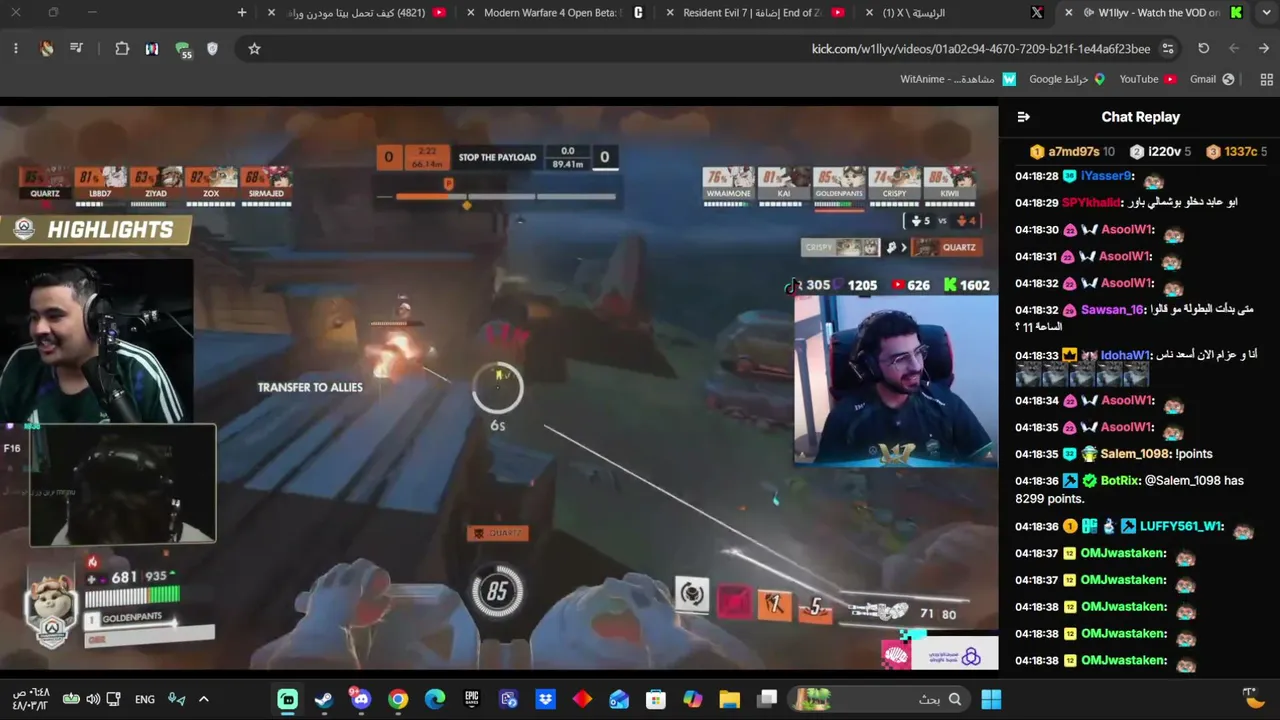Open LUFFY561_W1's chat username

coord(1181,527)
